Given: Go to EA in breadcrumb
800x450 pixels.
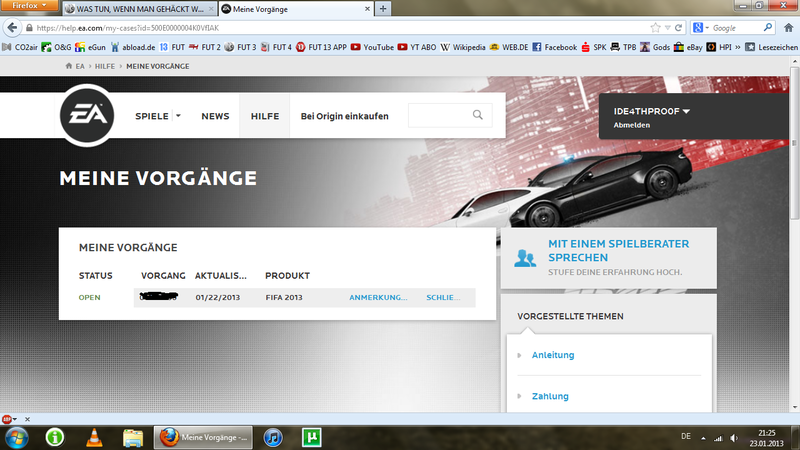Looking at the screenshot, I should 80,66.
